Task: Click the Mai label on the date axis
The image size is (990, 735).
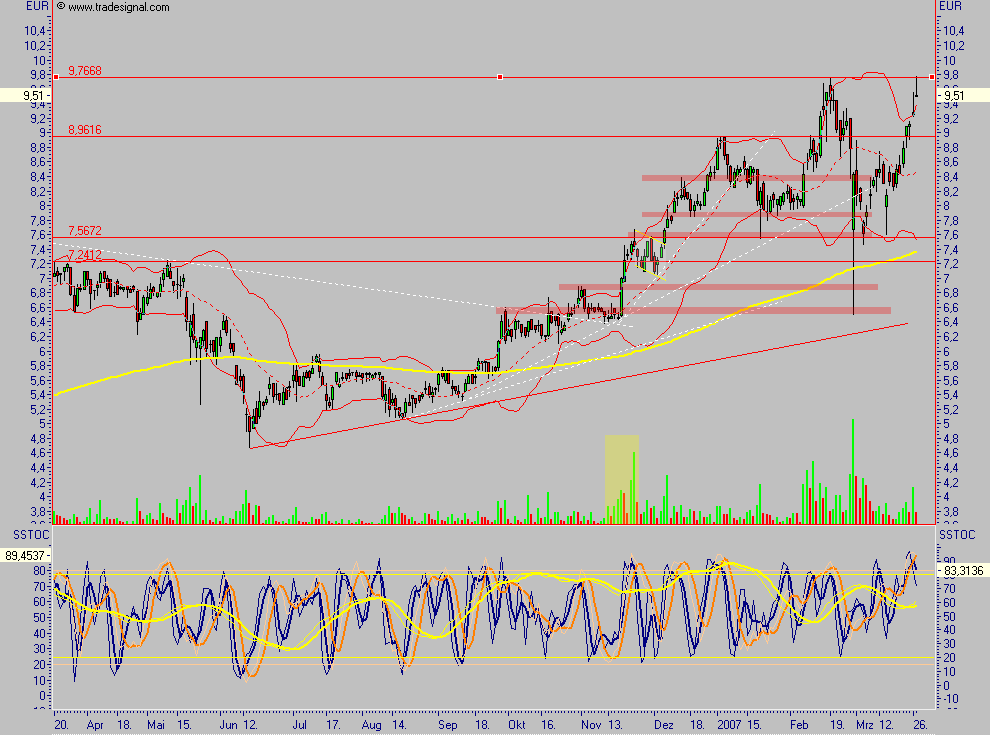Action: tap(156, 725)
